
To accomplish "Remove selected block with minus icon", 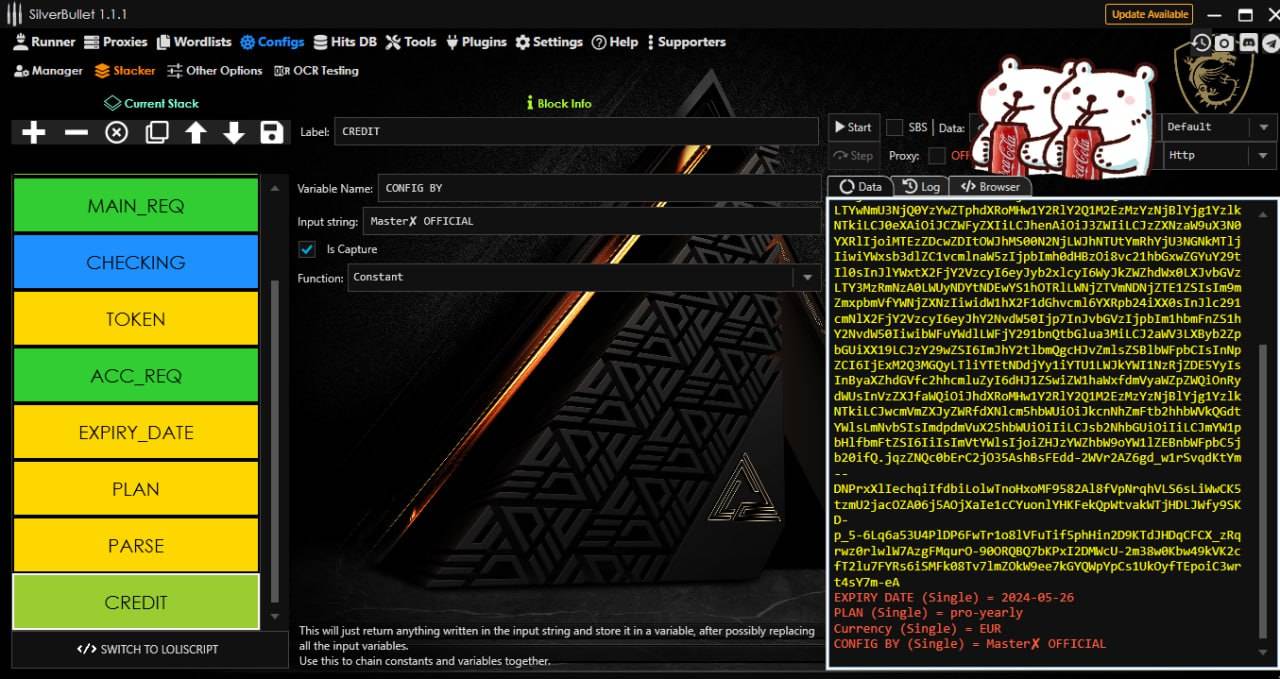I will point(76,132).
